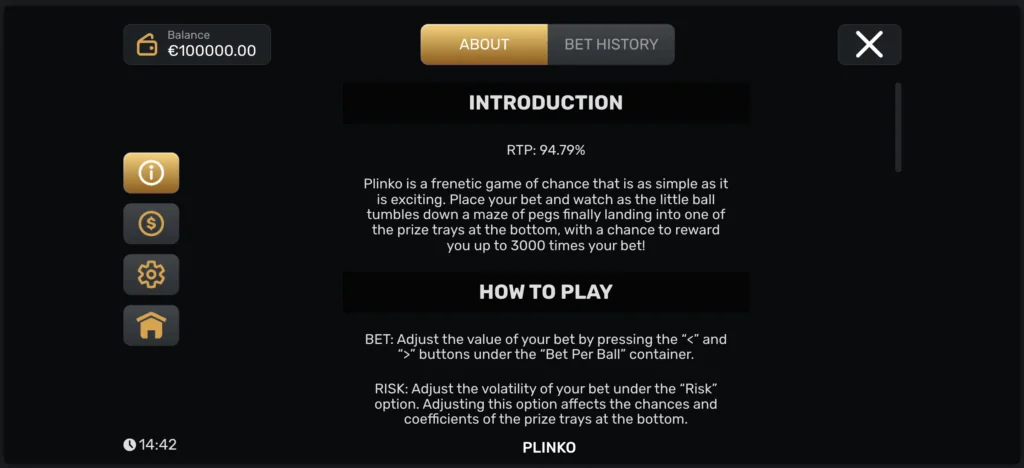Click the €100000.00 balance amount
Screen dimensions: 1024x468
[211, 51]
